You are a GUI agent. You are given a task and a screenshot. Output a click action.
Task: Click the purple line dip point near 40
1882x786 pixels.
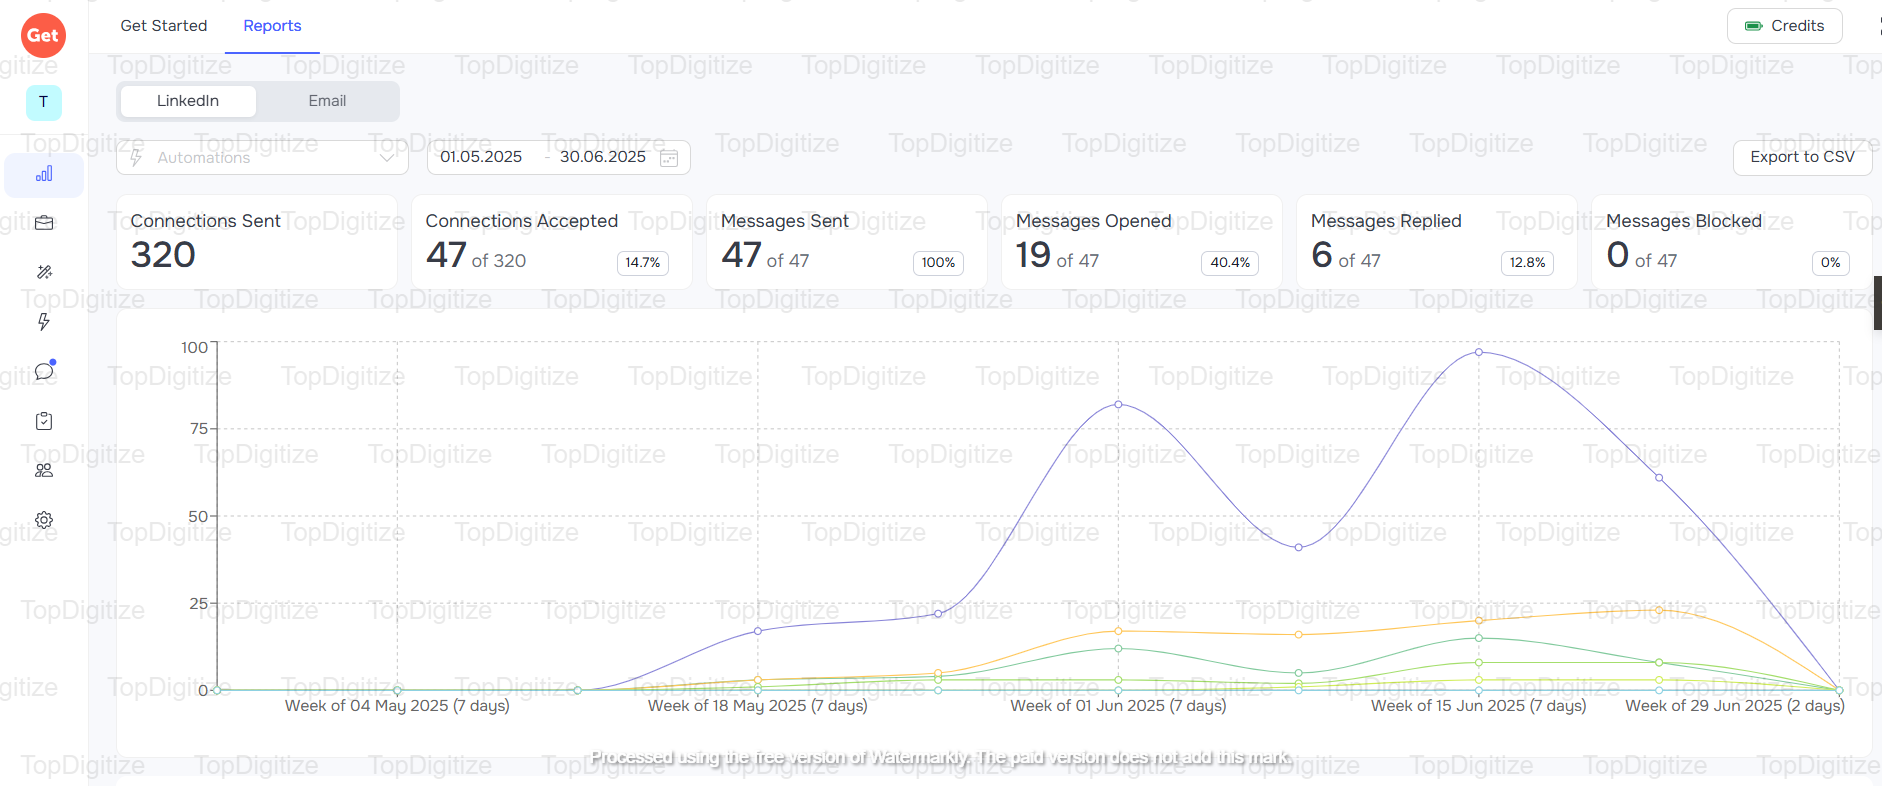click(1299, 547)
